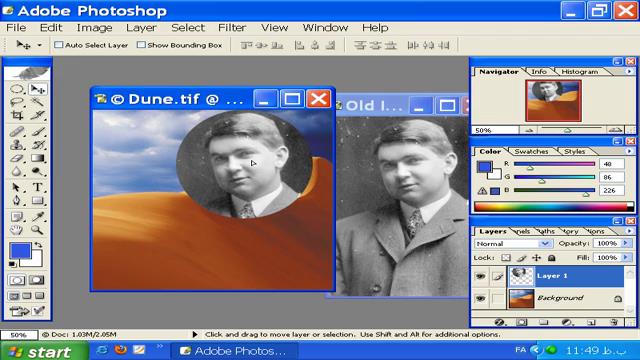The image size is (640, 360).
Task: Open the Filter menu
Action: [x=232, y=28]
